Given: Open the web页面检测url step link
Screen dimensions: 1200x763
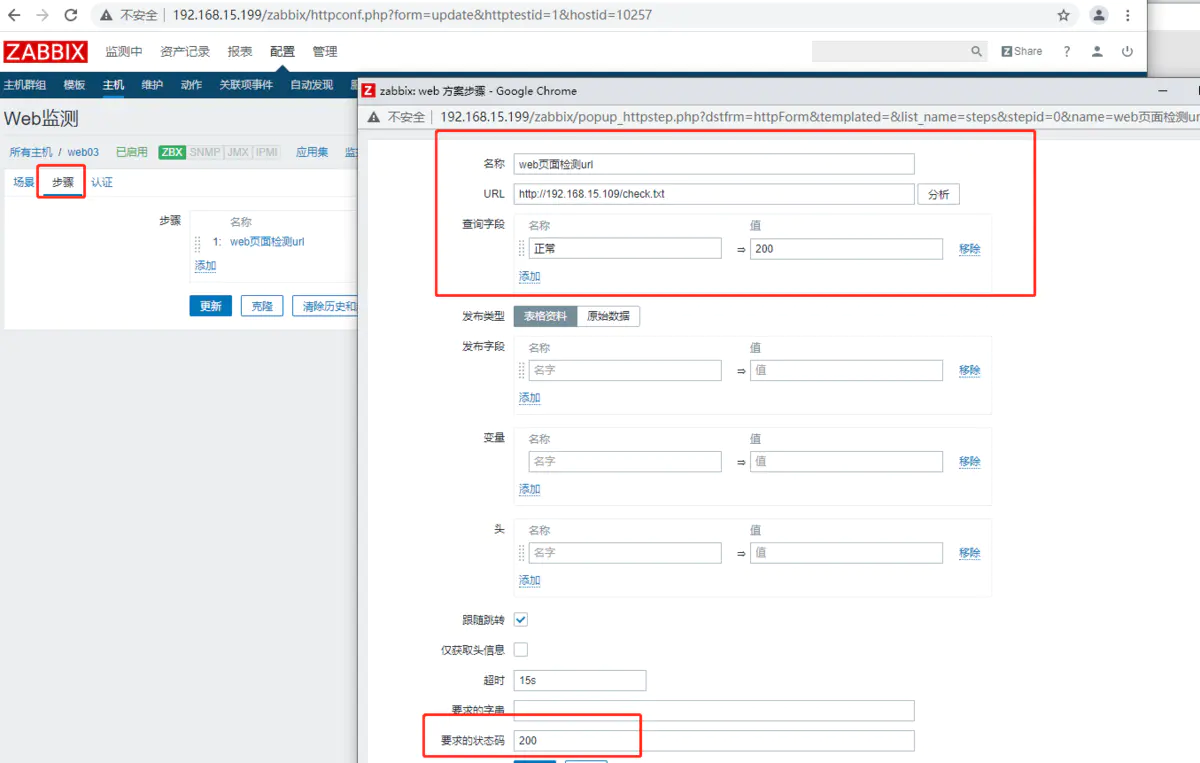Looking at the screenshot, I should click(267, 242).
